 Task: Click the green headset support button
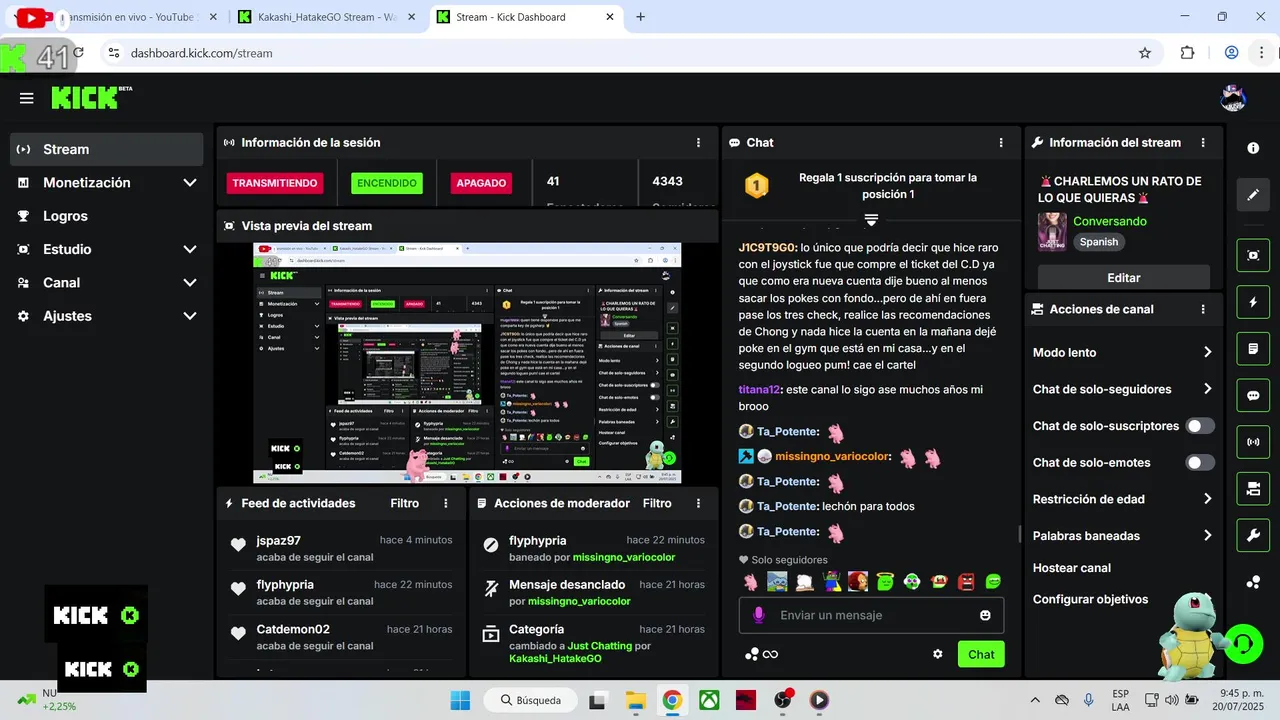pos(1243,643)
